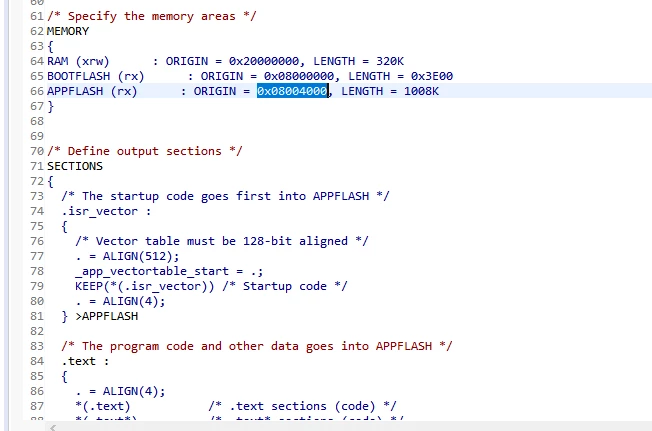Click the opening brace on line 85
The height and width of the screenshot is (431, 652).
64,376
